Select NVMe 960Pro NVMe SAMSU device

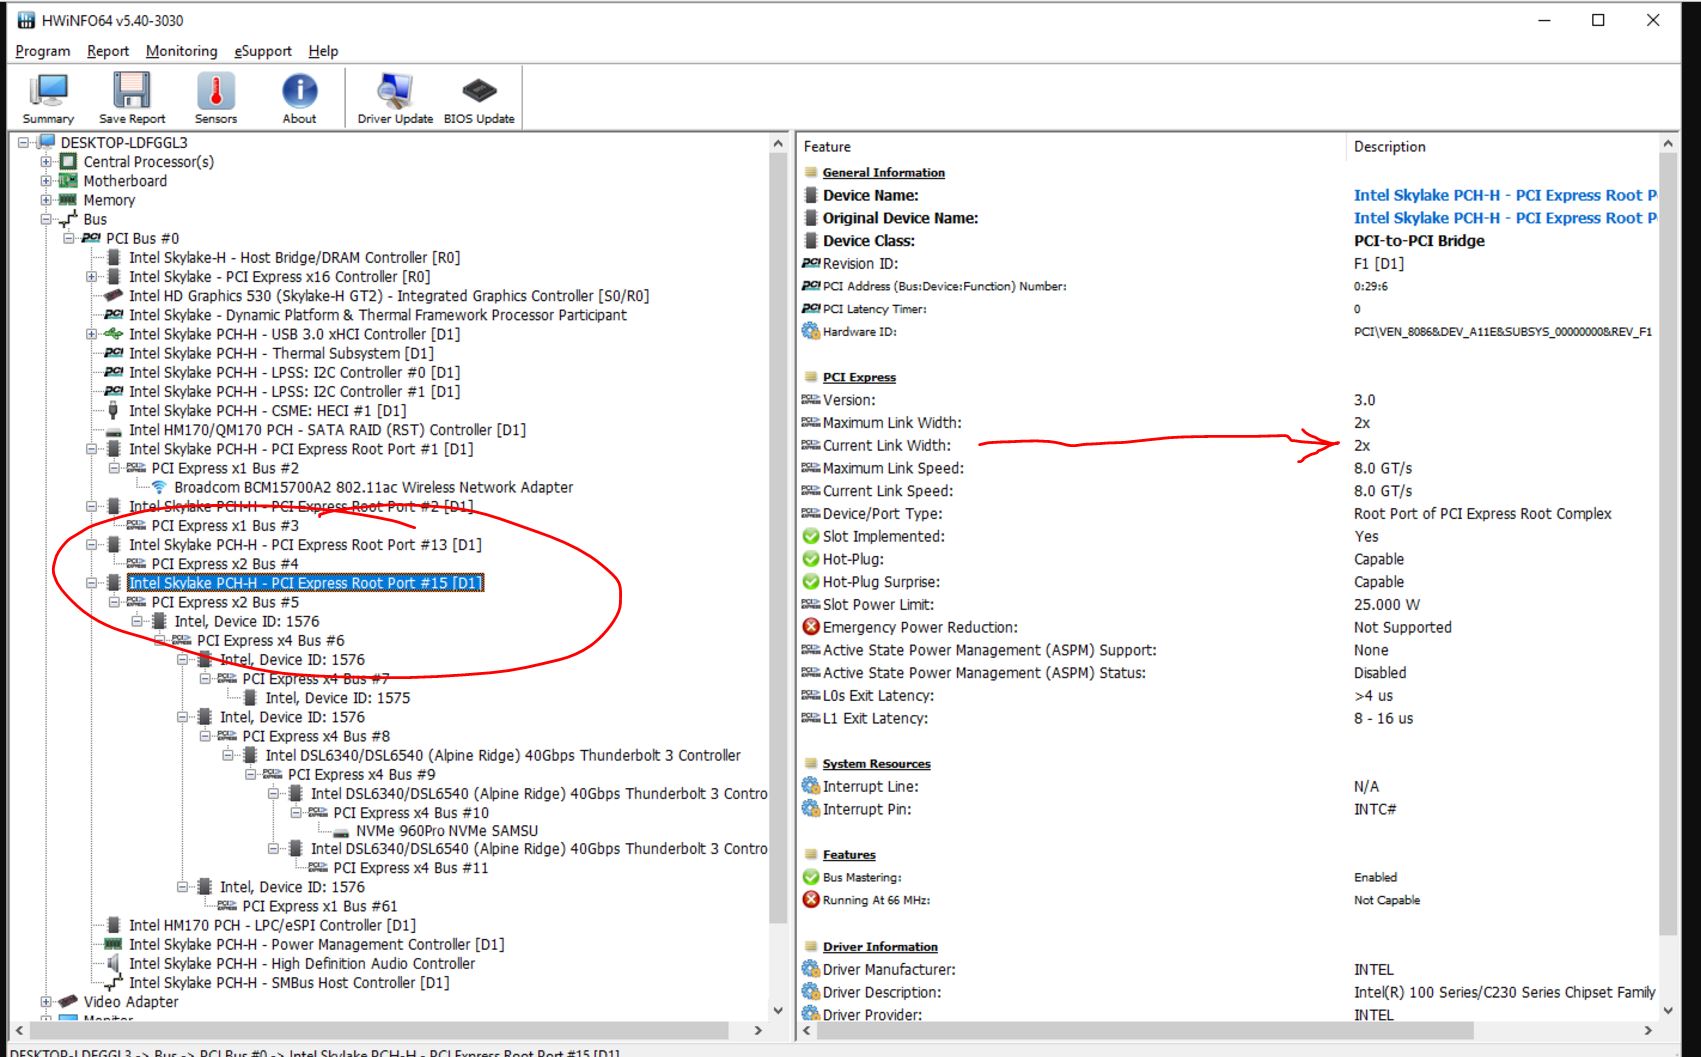pos(446,831)
